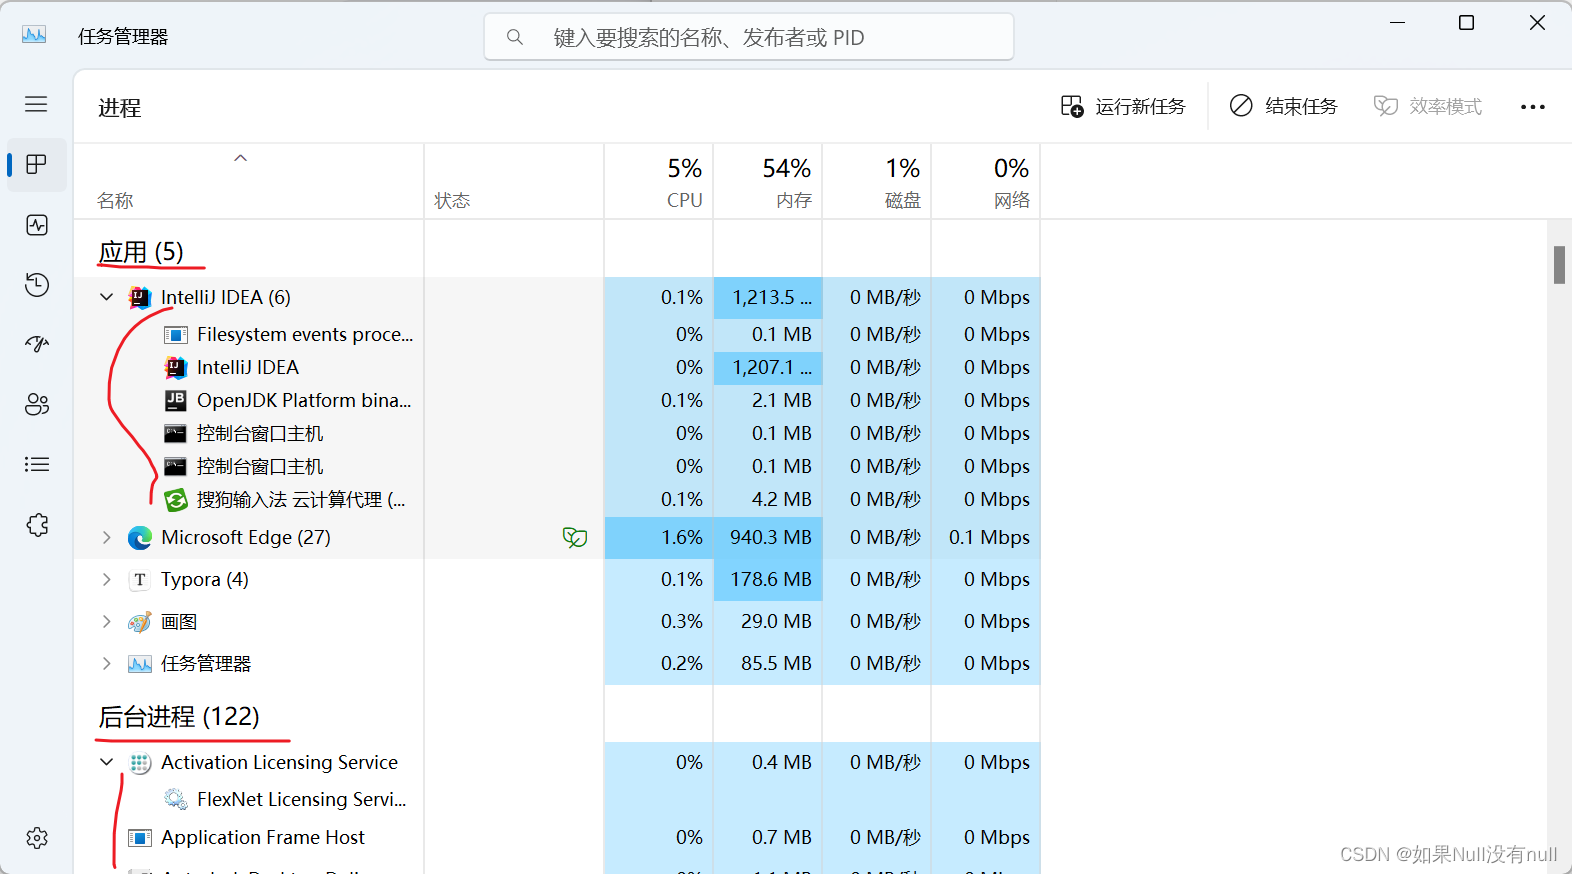The image size is (1572, 874).
Task: Click the Filesystem events processor icon
Action: (x=176, y=334)
